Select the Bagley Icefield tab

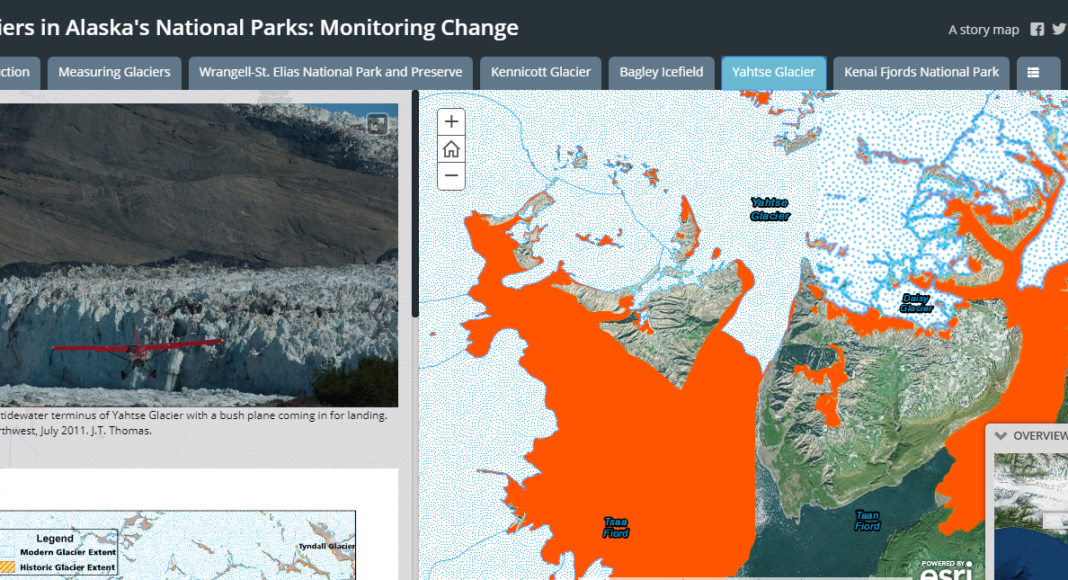[661, 72]
